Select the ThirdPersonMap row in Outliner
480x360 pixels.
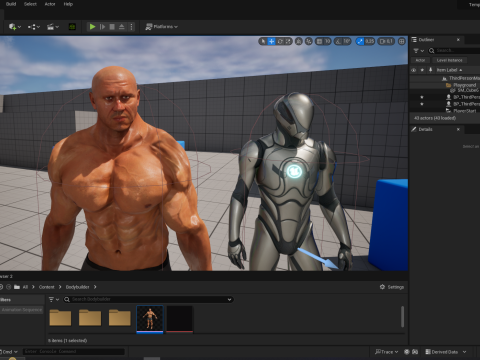pyautogui.click(x=445, y=78)
